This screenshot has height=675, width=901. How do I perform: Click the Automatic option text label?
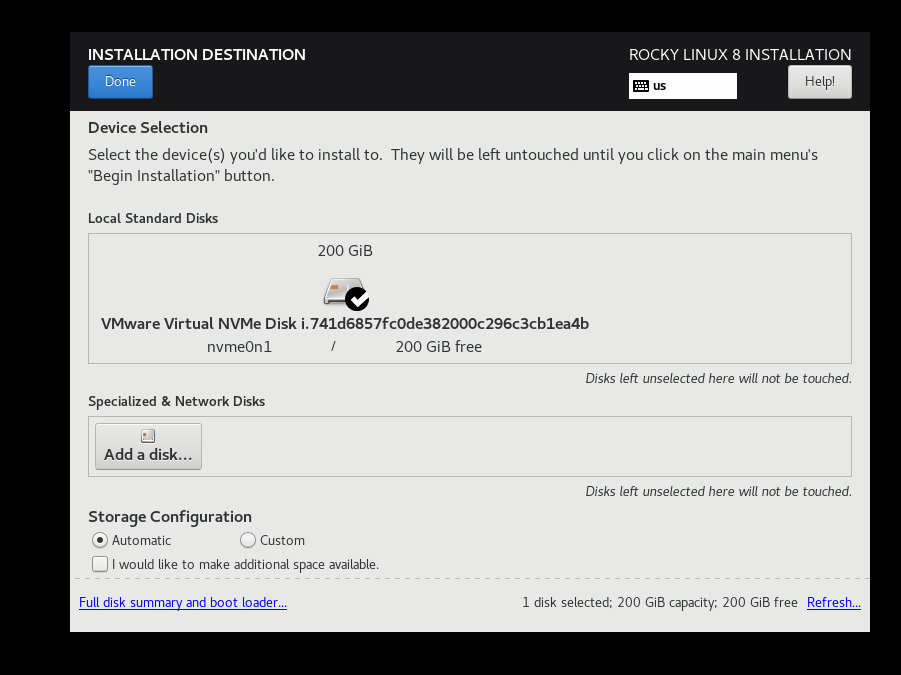click(141, 540)
